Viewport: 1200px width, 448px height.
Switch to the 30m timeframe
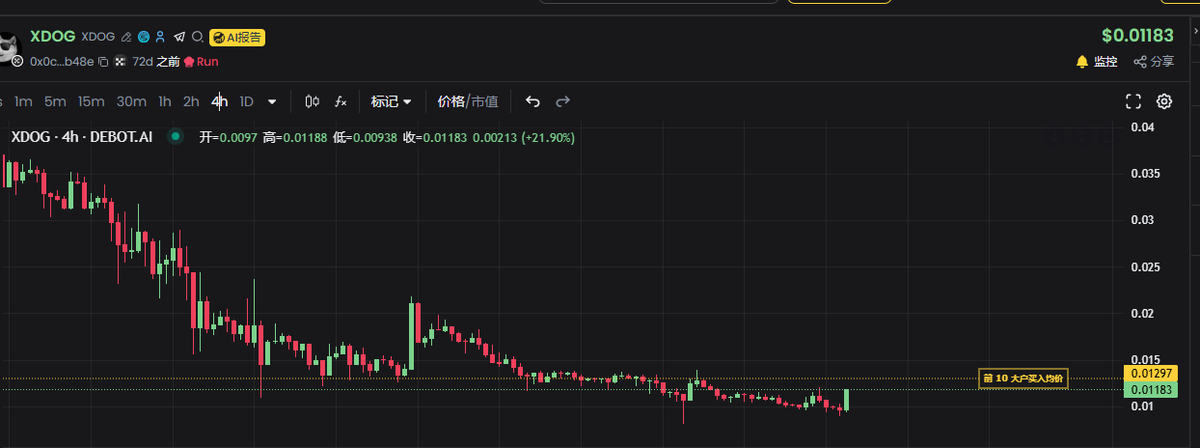(131, 101)
